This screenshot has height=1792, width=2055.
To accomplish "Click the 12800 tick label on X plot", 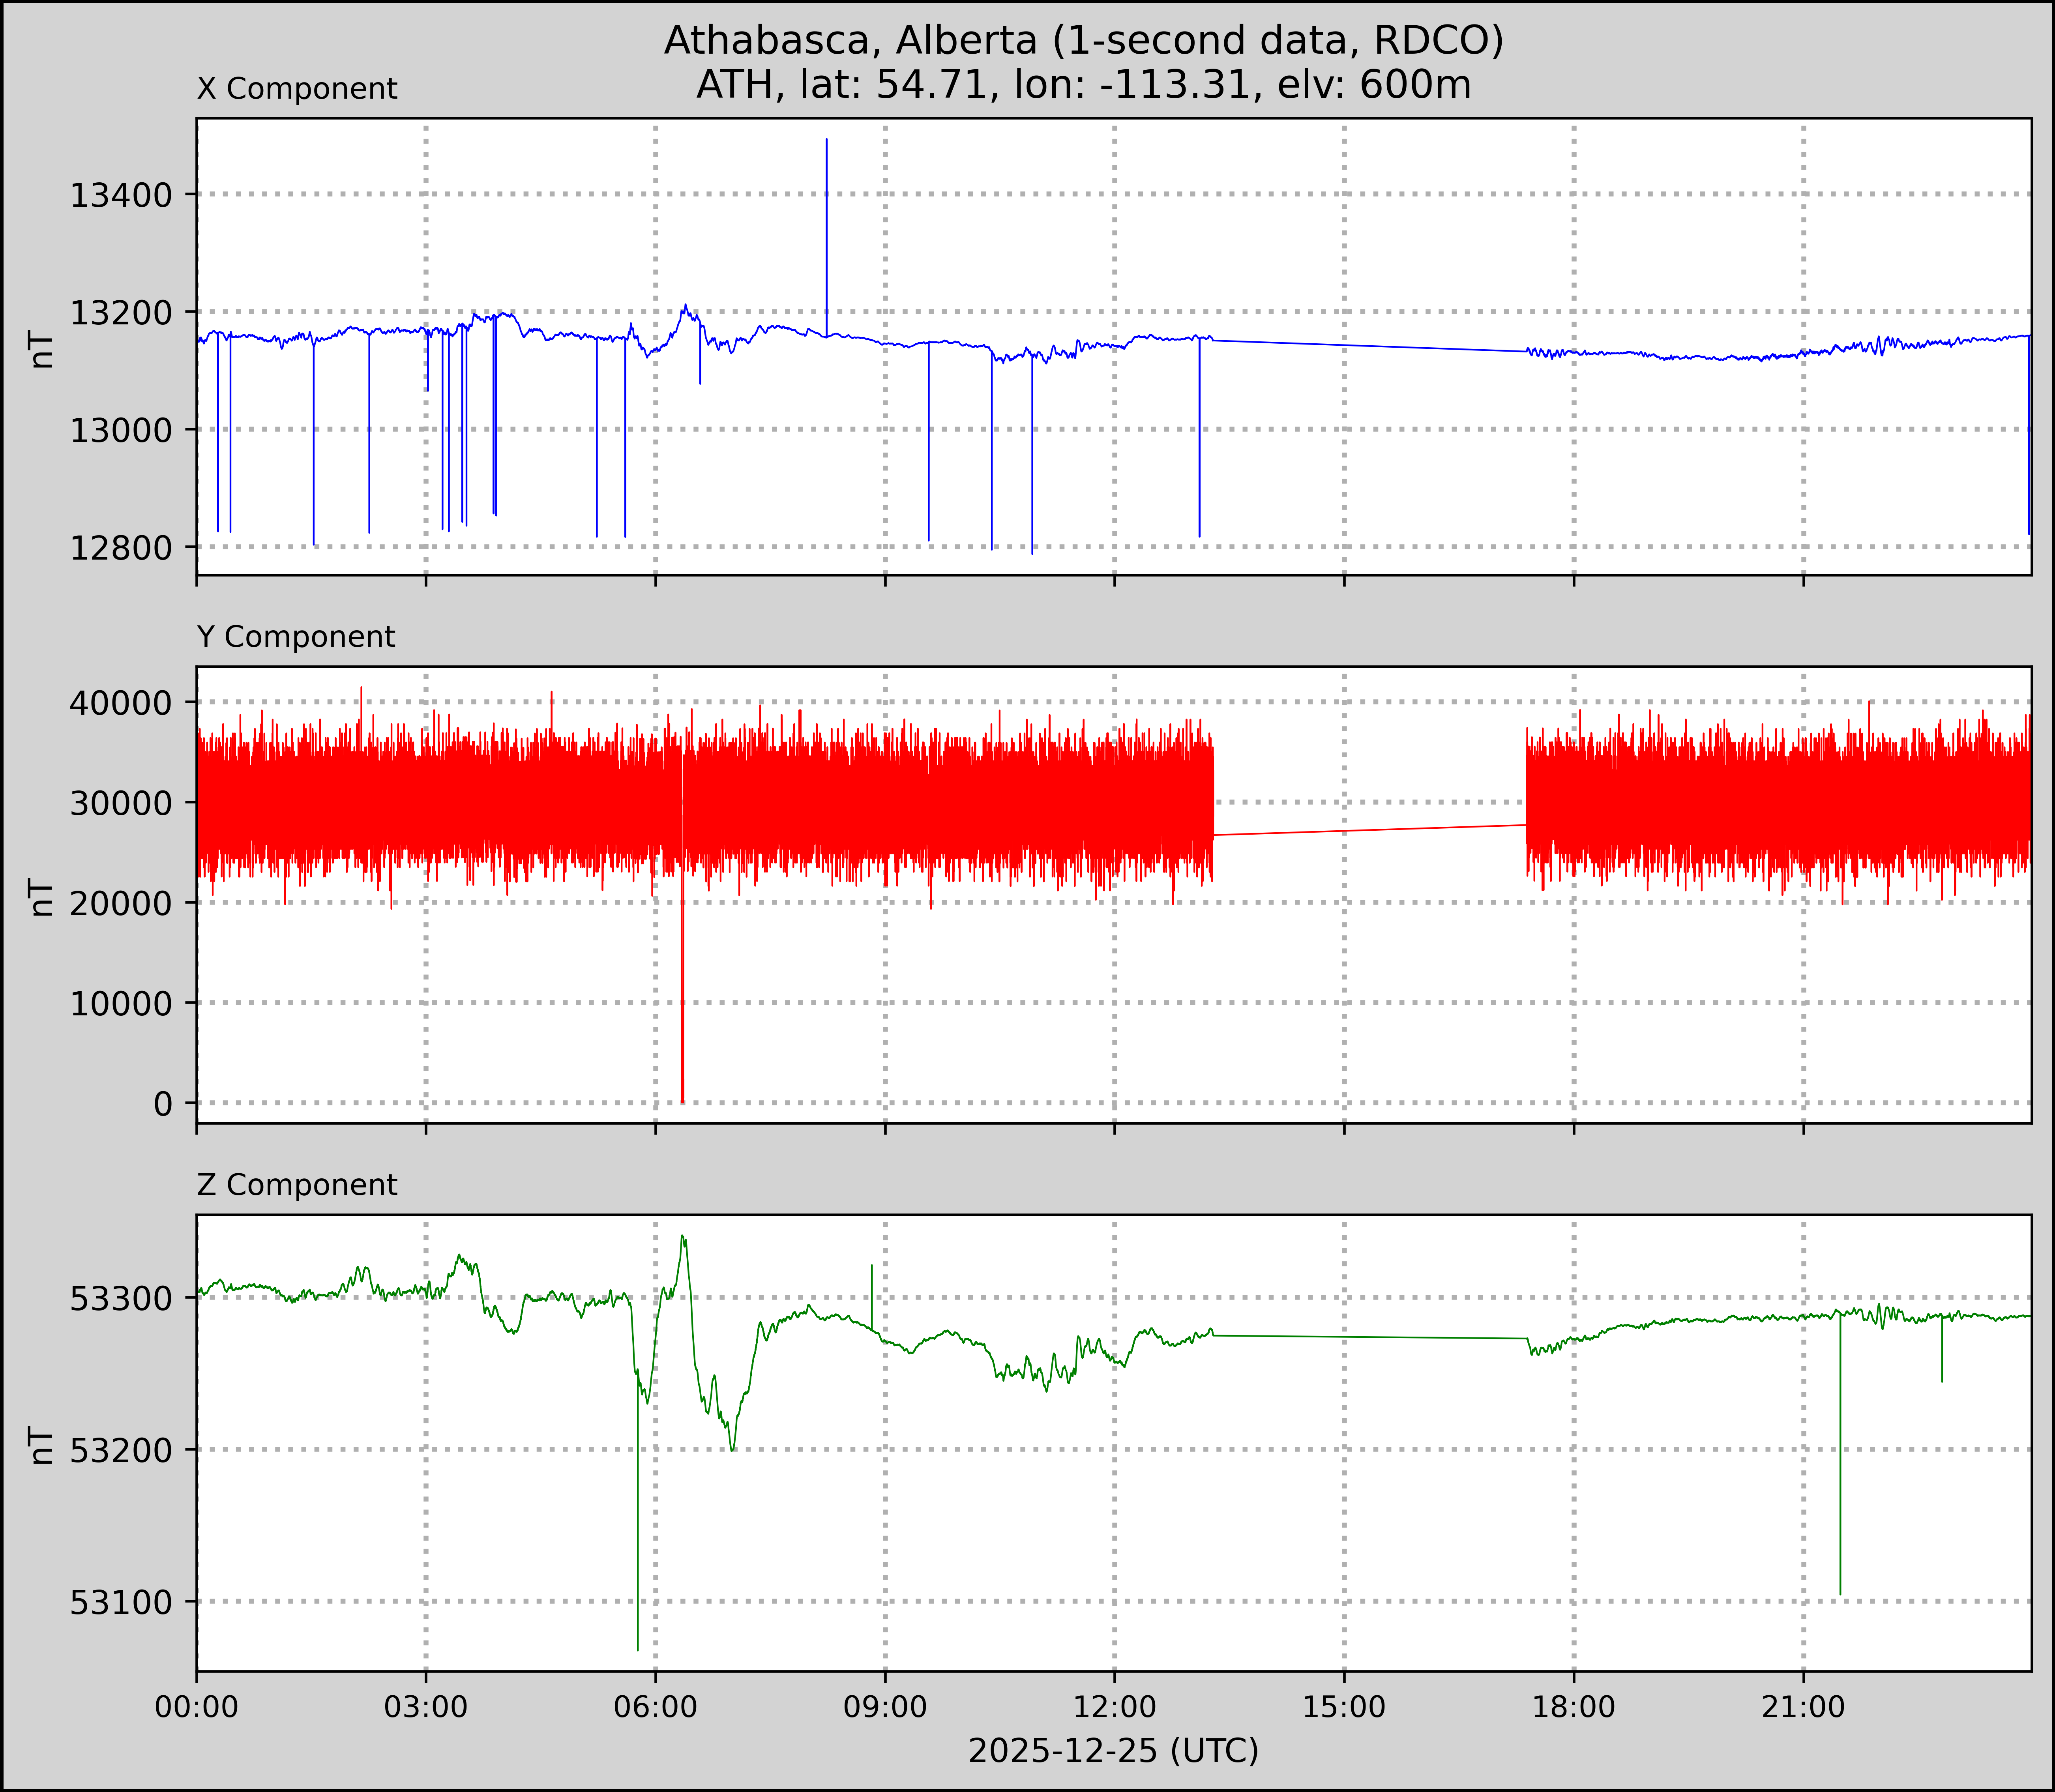I will coord(121,548).
